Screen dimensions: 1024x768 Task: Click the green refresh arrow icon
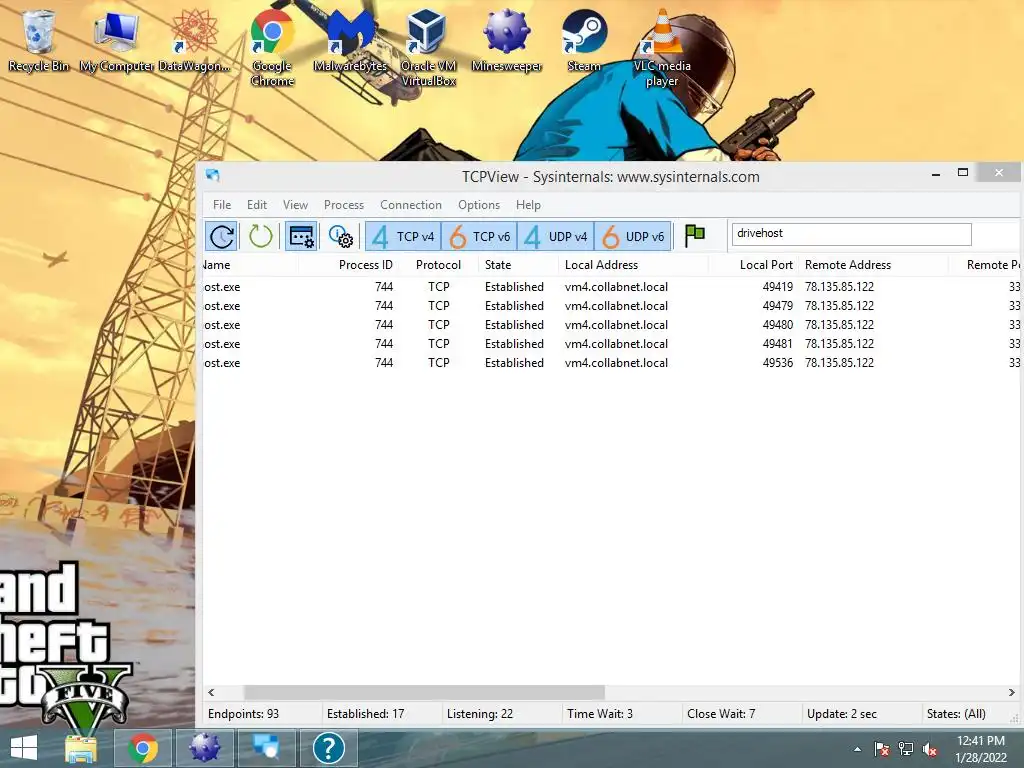pyautogui.click(x=260, y=236)
